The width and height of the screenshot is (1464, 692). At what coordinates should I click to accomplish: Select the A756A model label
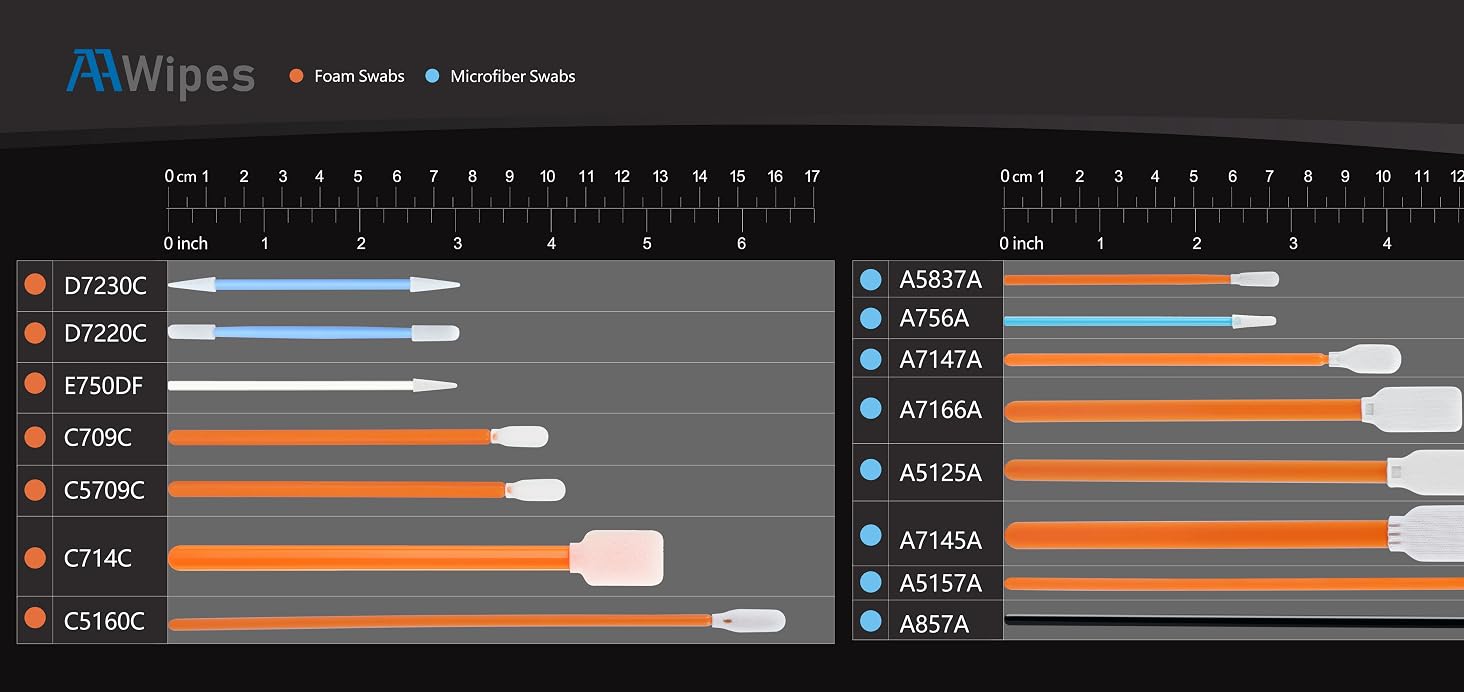934,318
